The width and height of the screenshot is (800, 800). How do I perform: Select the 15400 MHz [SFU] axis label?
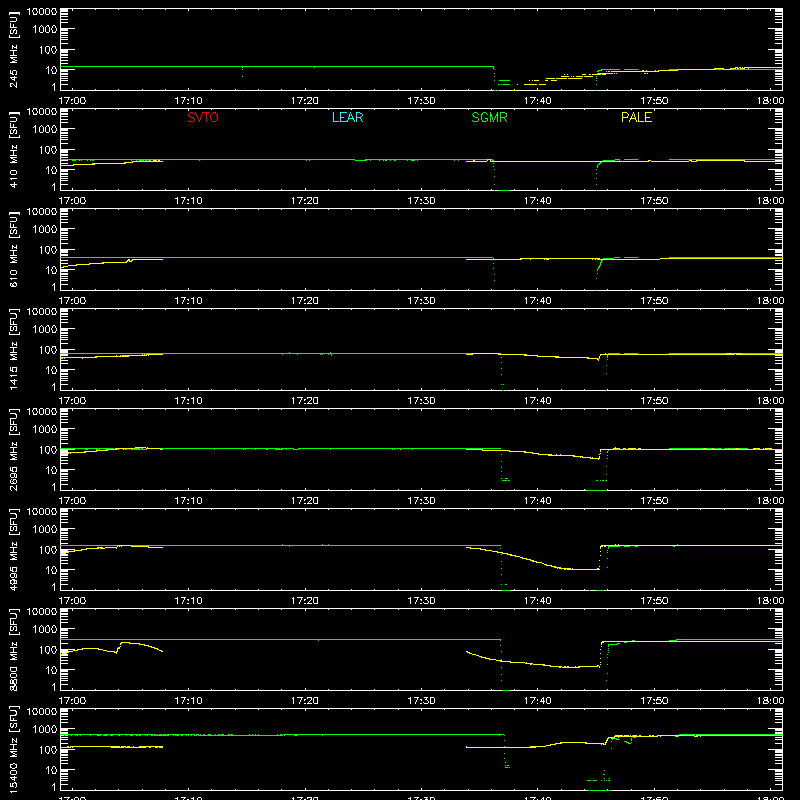13,749
